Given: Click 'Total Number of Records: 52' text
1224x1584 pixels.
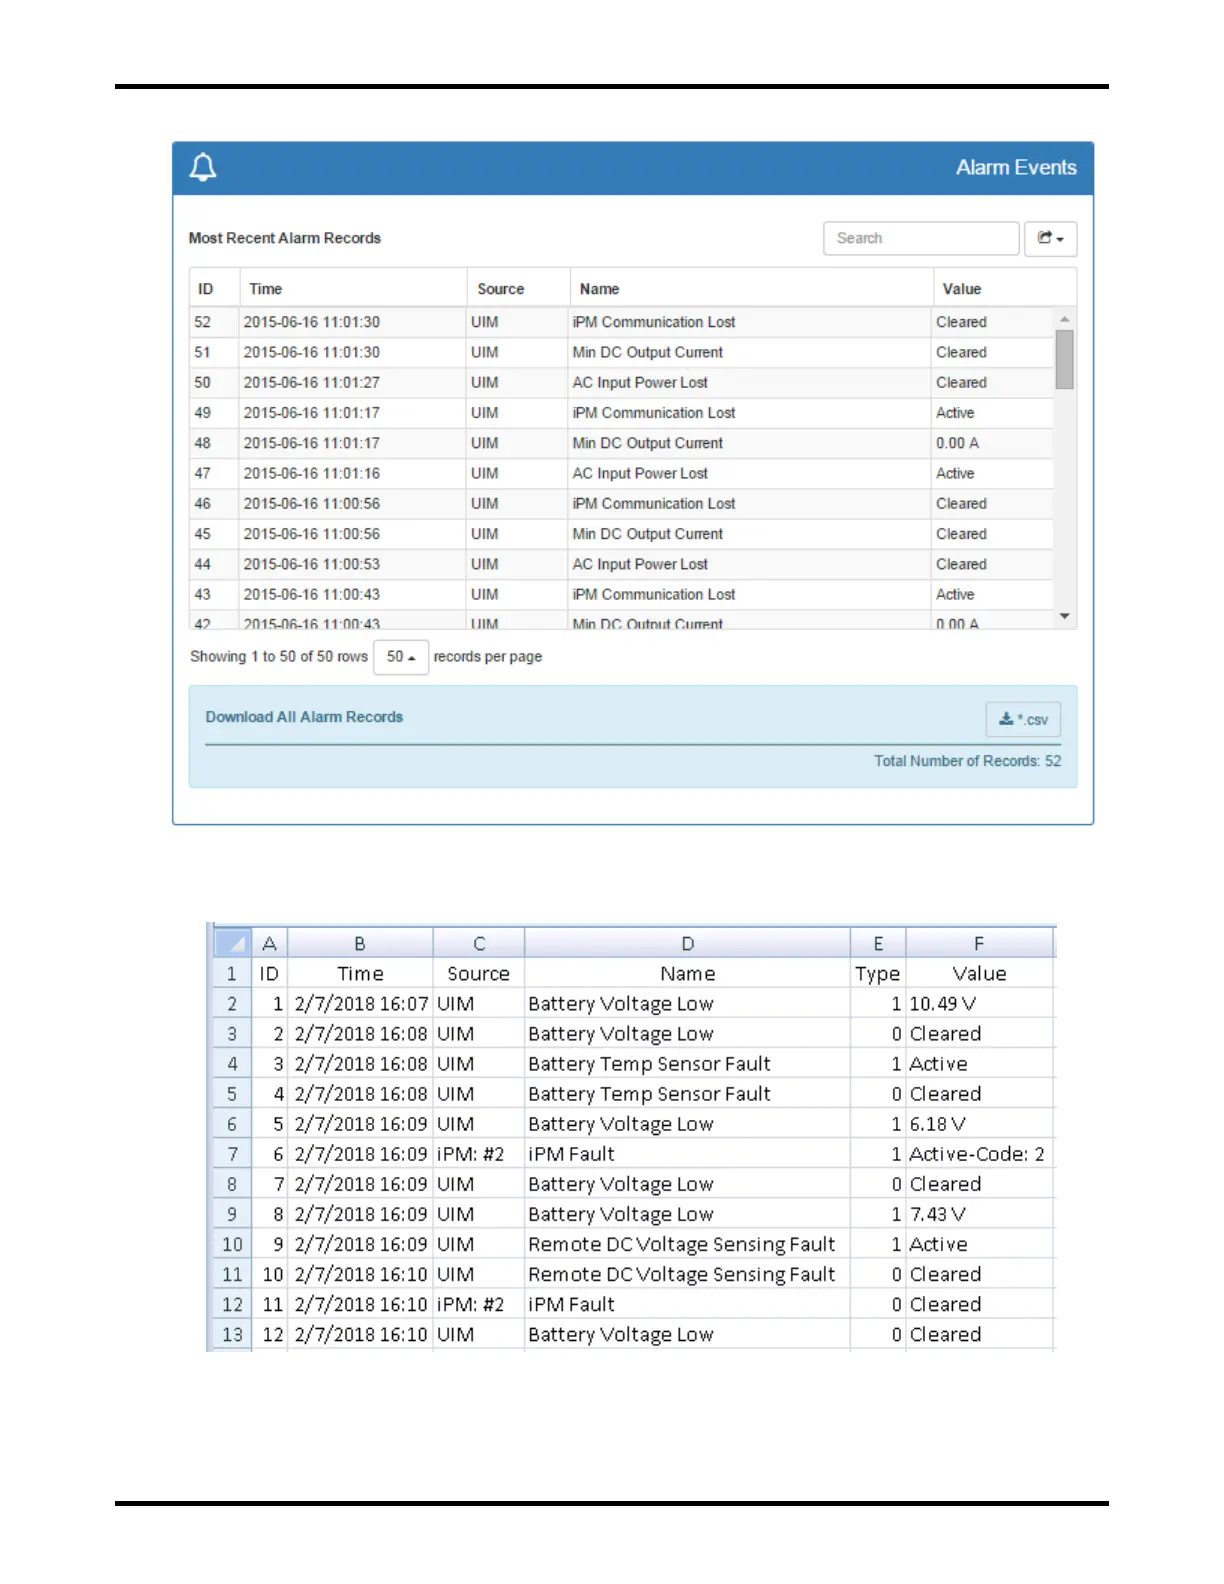Looking at the screenshot, I should click(968, 761).
